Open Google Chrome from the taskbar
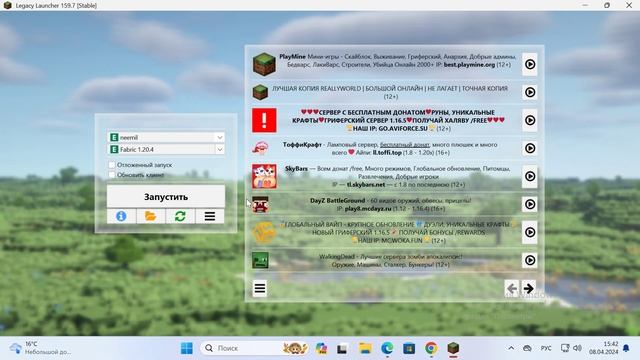This screenshot has width=640, height=360. (x=431, y=348)
